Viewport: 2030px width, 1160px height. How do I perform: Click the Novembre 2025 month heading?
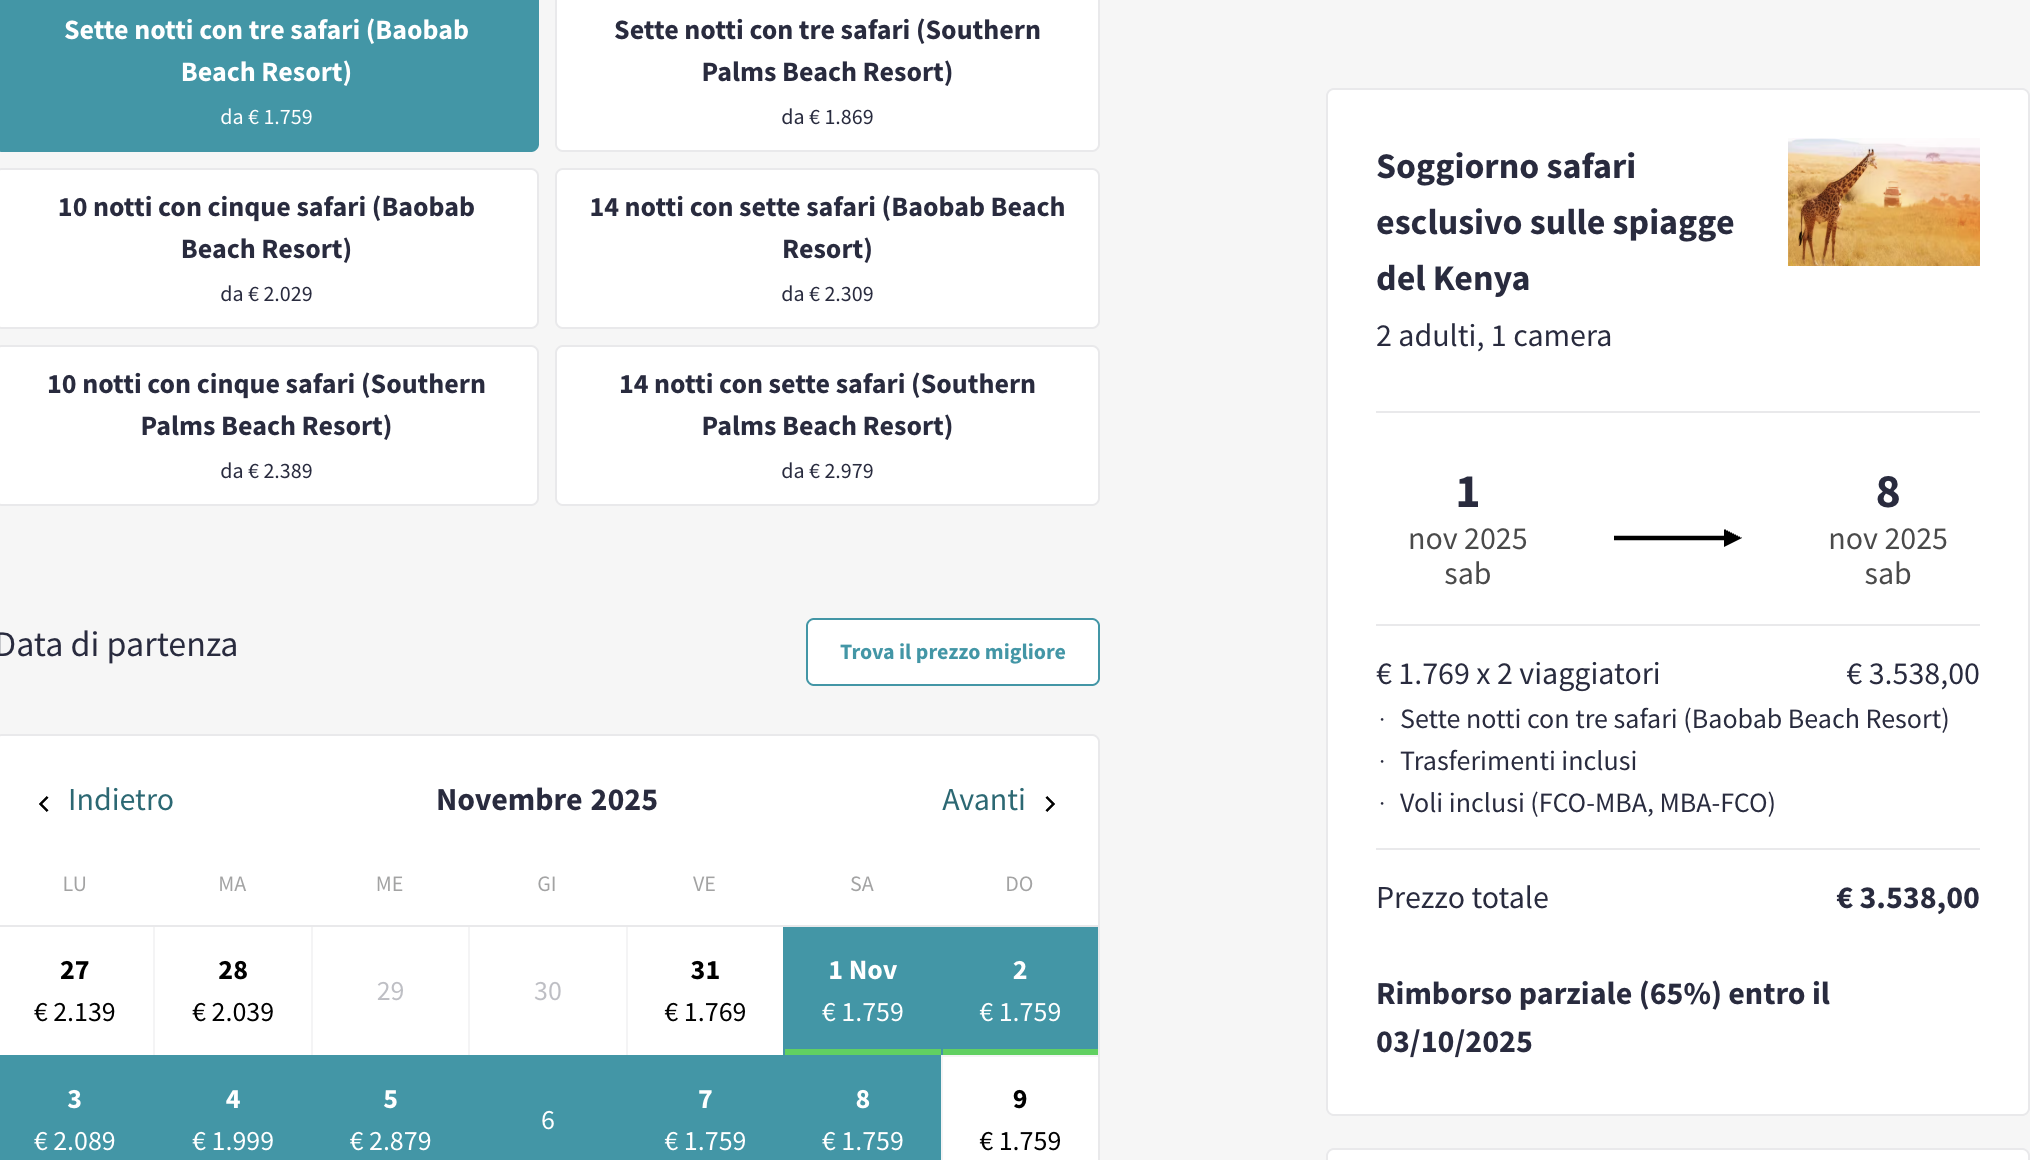(x=547, y=800)
